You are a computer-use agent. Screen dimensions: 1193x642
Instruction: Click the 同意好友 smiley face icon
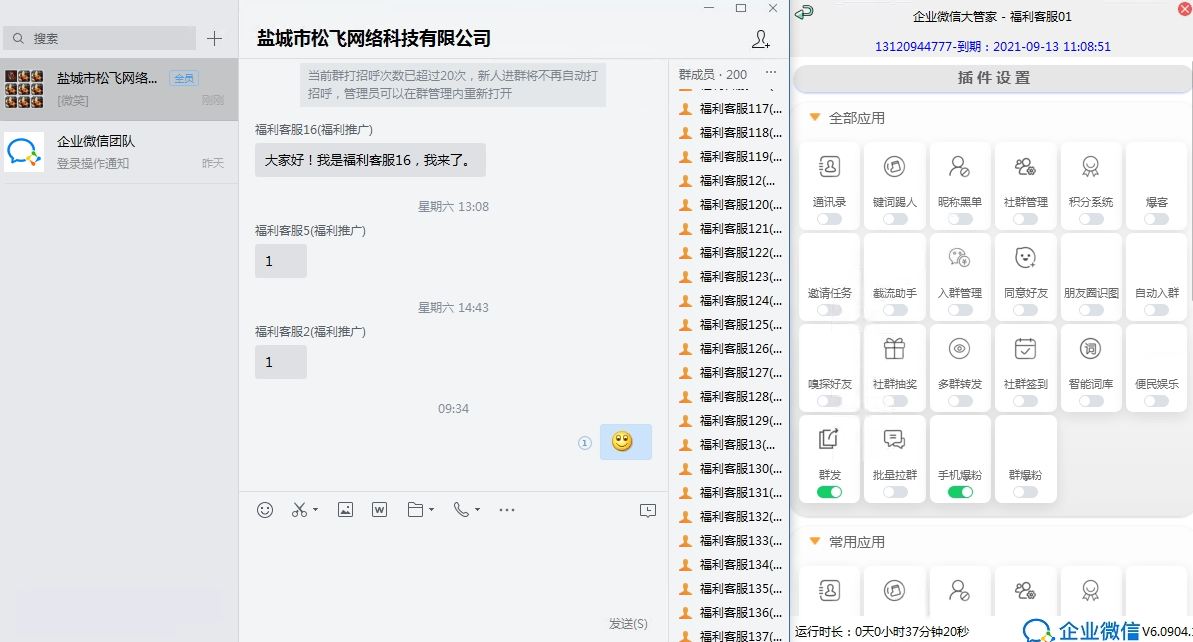(x=1025, y=258)
